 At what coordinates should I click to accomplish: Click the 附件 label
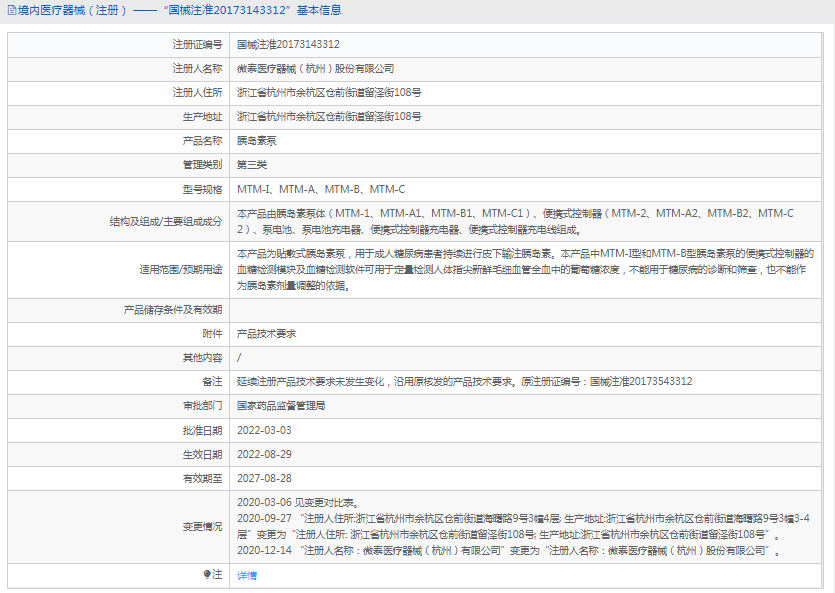point(212,334)
